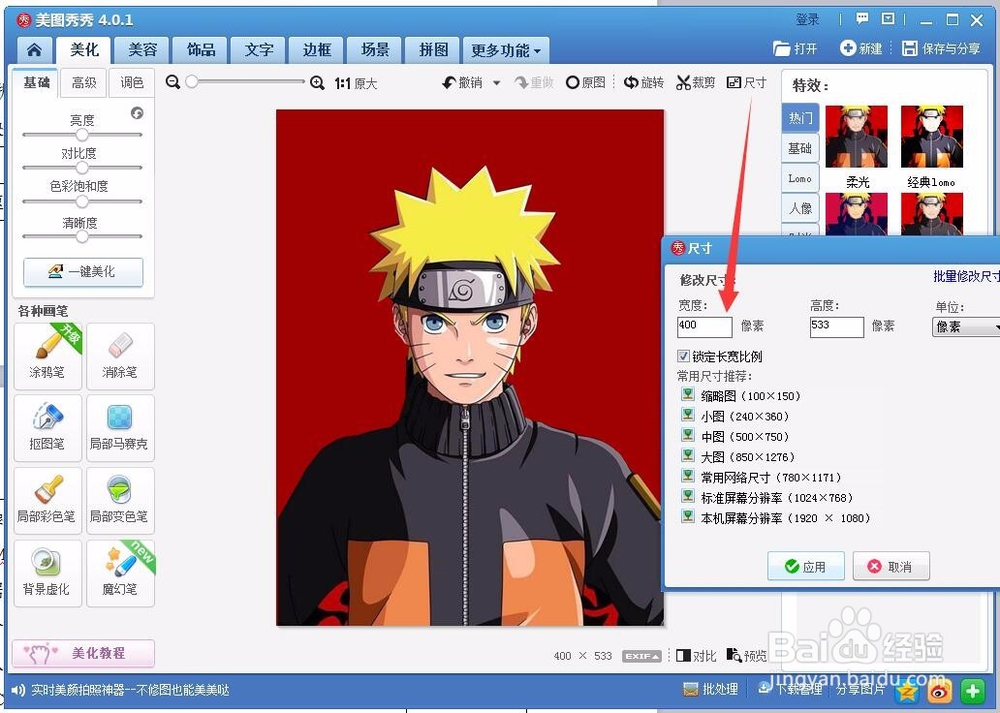This screenshot has width=1000, height=713.
Task: Go to the home tab icon
Action: point(34,50)
